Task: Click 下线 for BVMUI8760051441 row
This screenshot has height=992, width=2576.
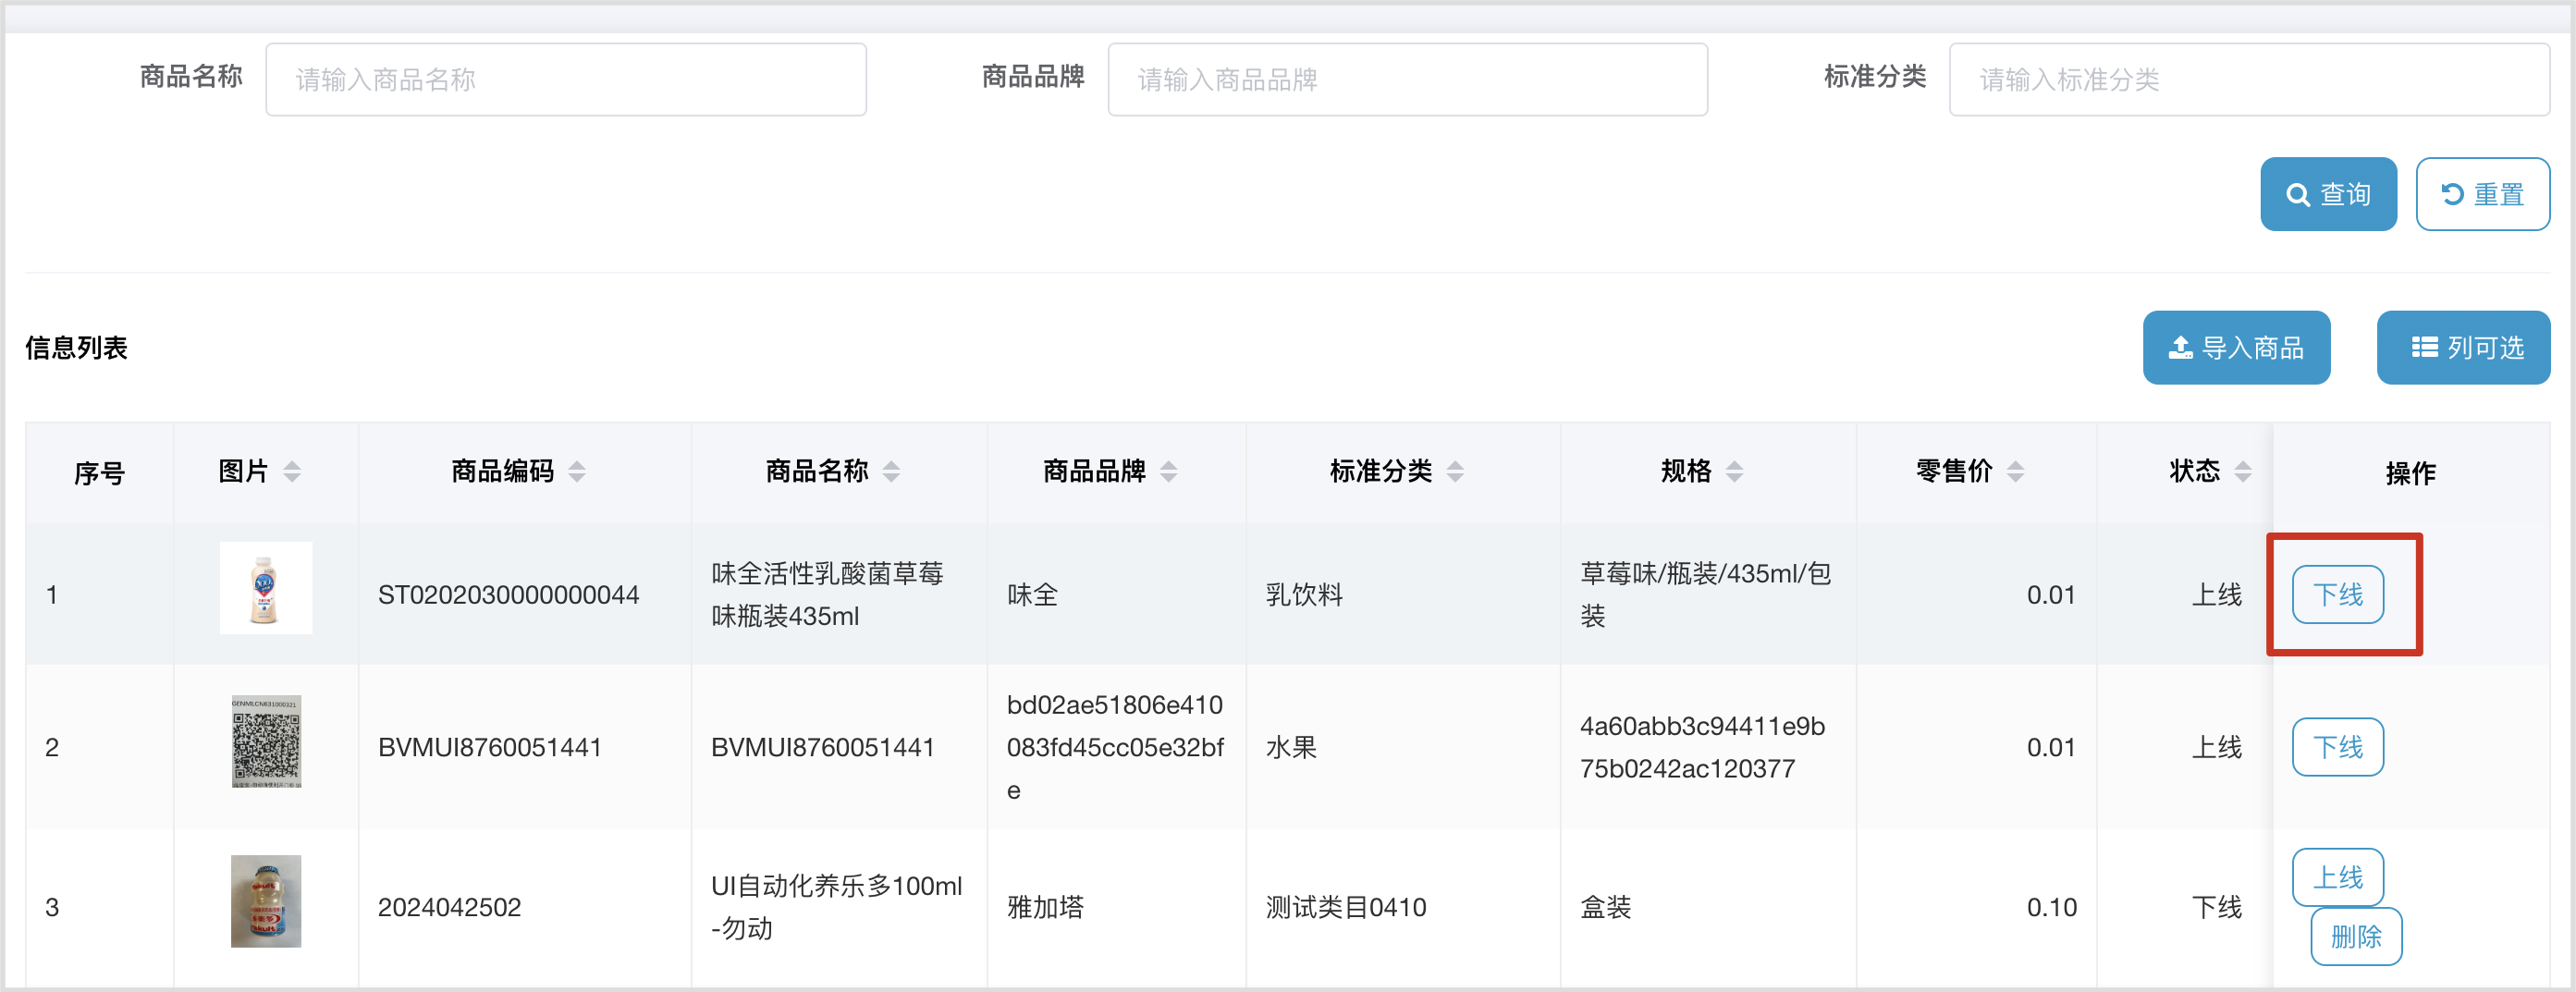Action: pyautogui.click(x=2337, y=747)
